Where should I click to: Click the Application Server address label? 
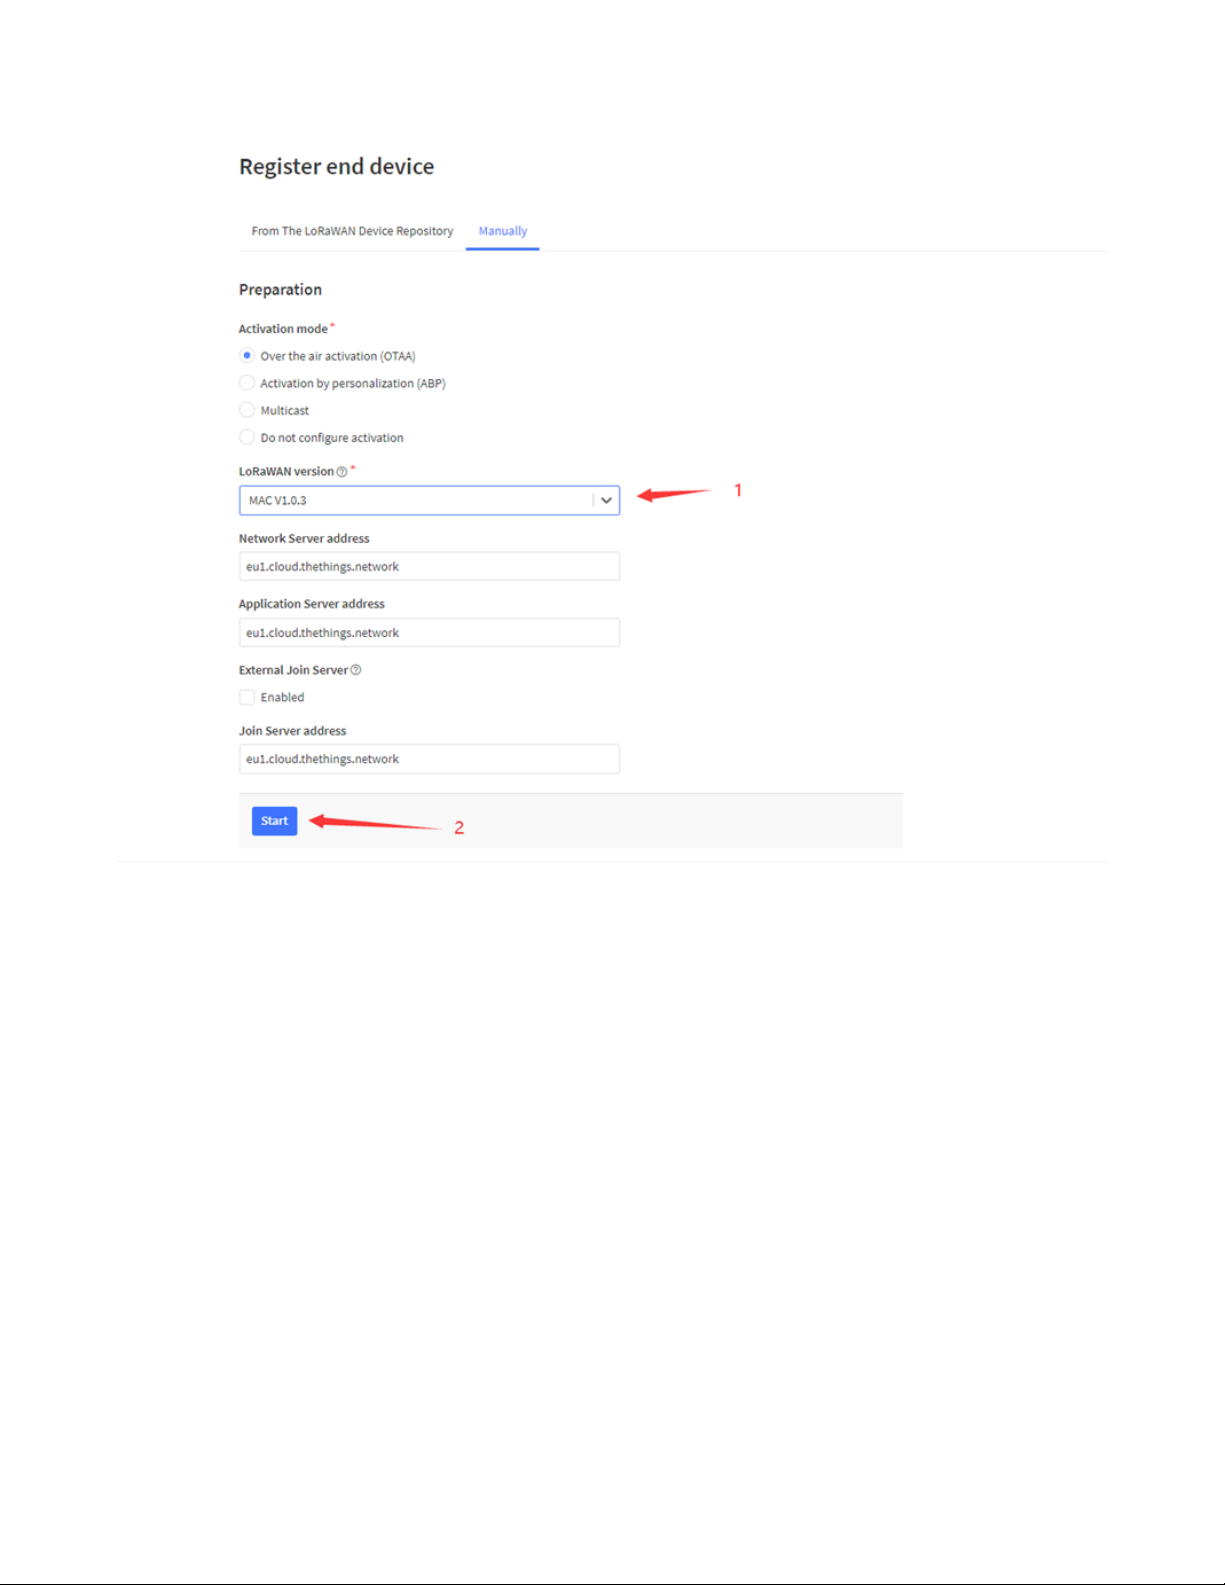311,604
